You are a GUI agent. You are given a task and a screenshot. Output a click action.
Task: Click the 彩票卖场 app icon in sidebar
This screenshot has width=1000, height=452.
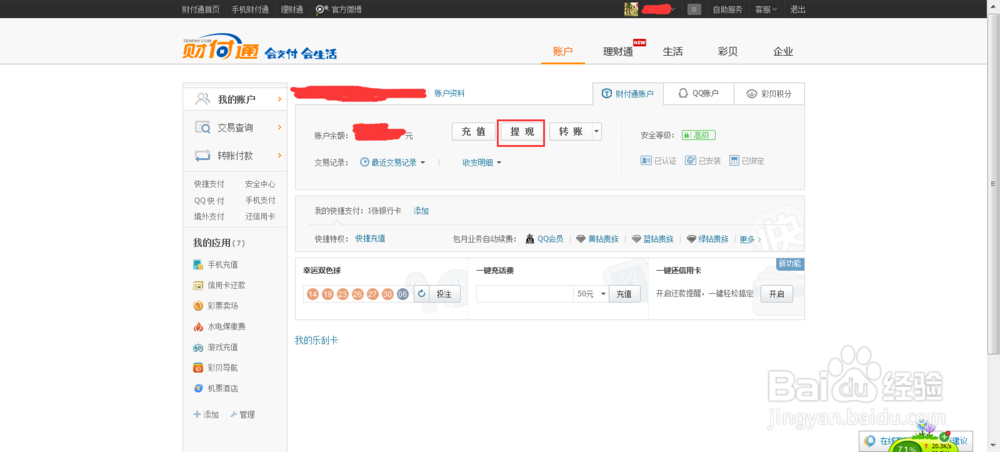[x=198, y=306]
